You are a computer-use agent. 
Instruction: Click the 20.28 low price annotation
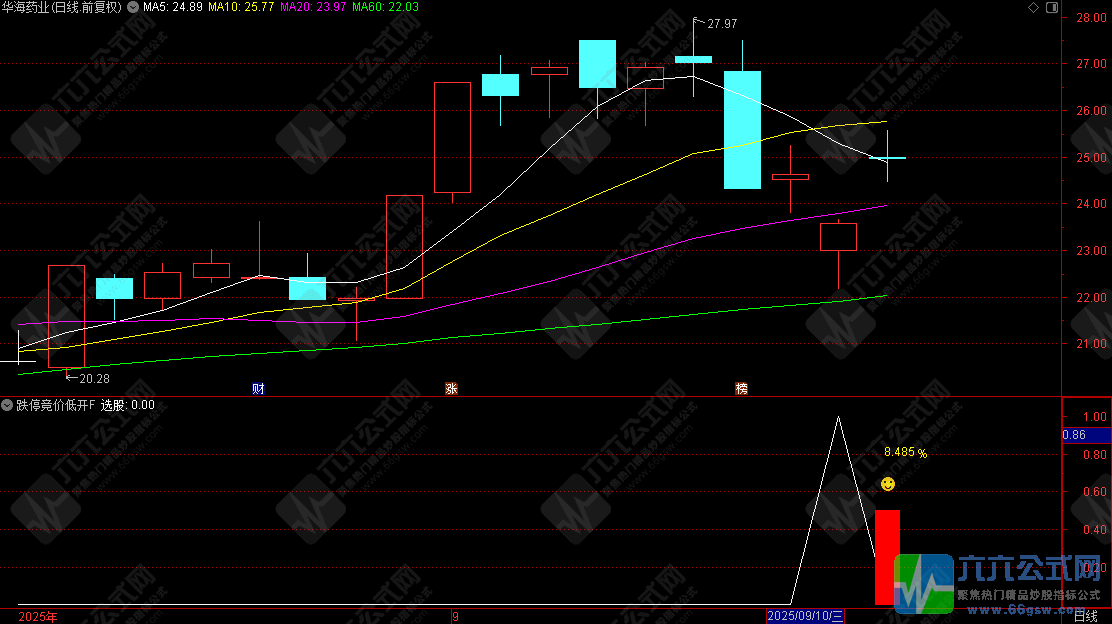point(94,378)
